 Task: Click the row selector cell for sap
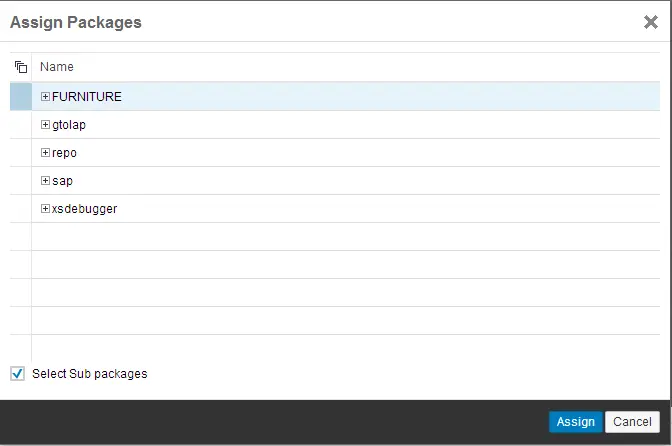pos(21,181)
